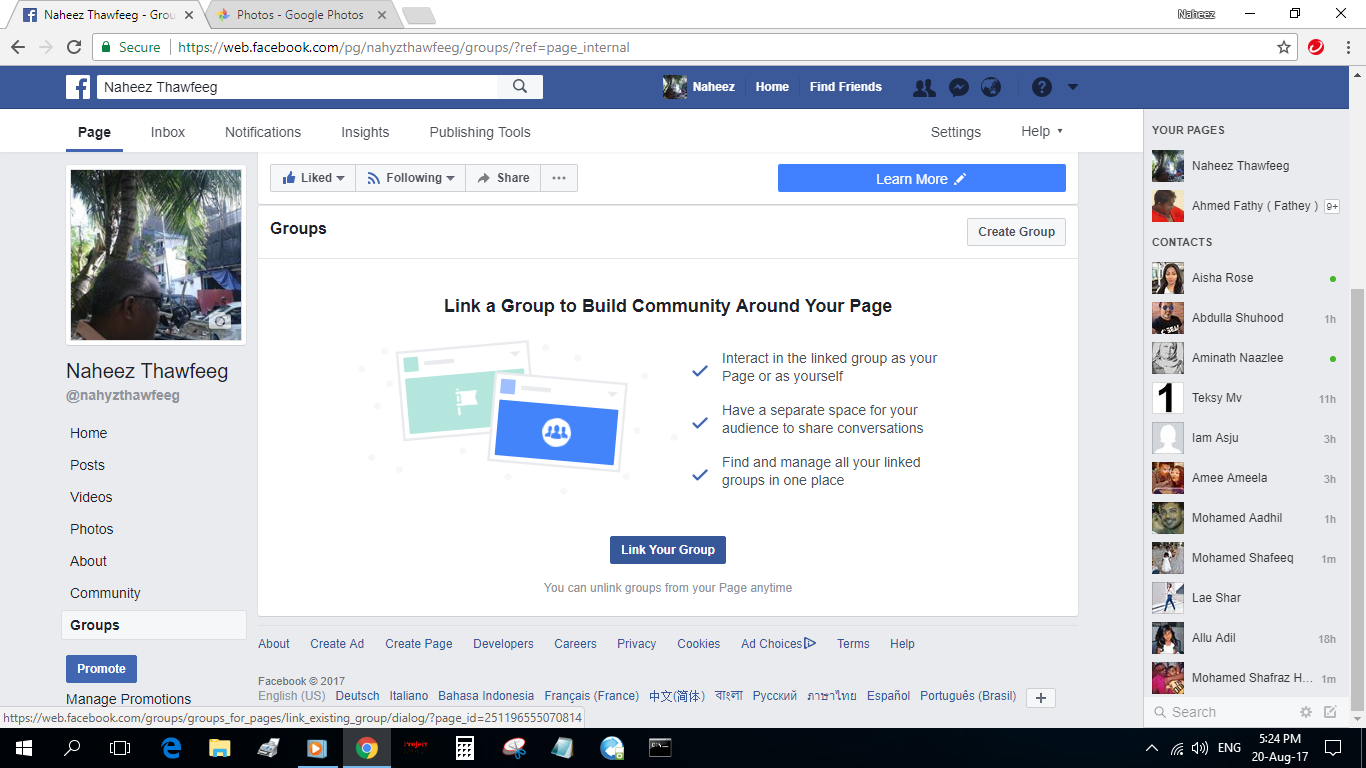Screen dimensions: 1366x768
Task: Open chat with Abdulla Shuhood
Action: (1244, 318)
